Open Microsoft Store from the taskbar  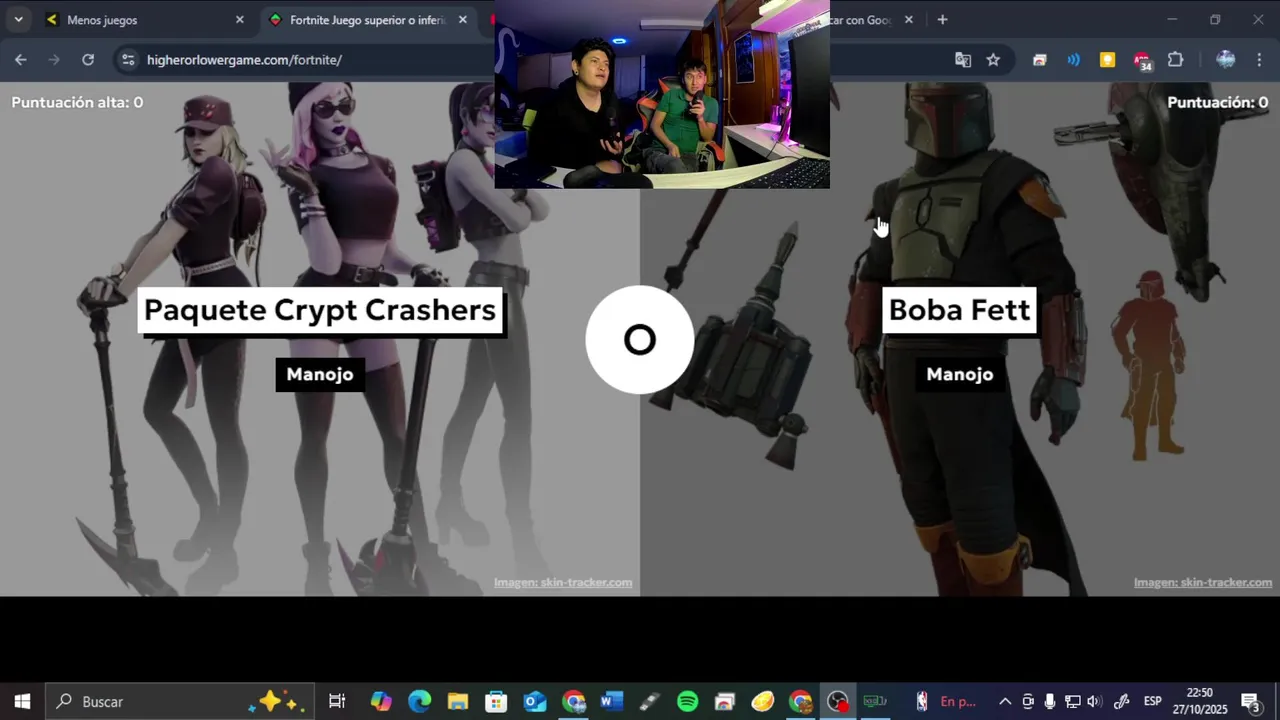coord(496,702)
